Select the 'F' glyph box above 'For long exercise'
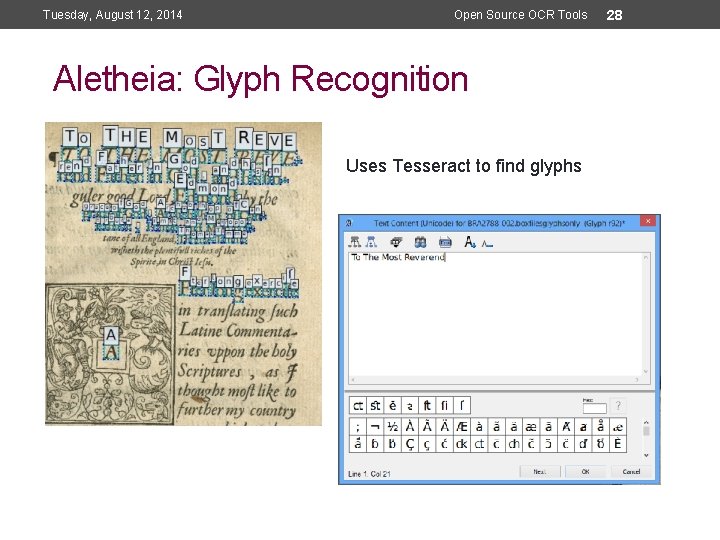This screenshot has width=720, height=540. [x=185, y=272]
